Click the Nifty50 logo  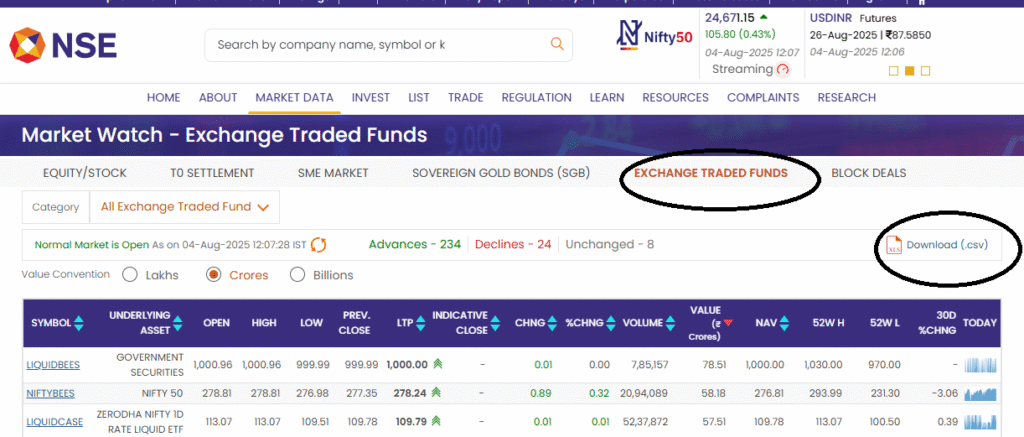[x=654, y=36]
